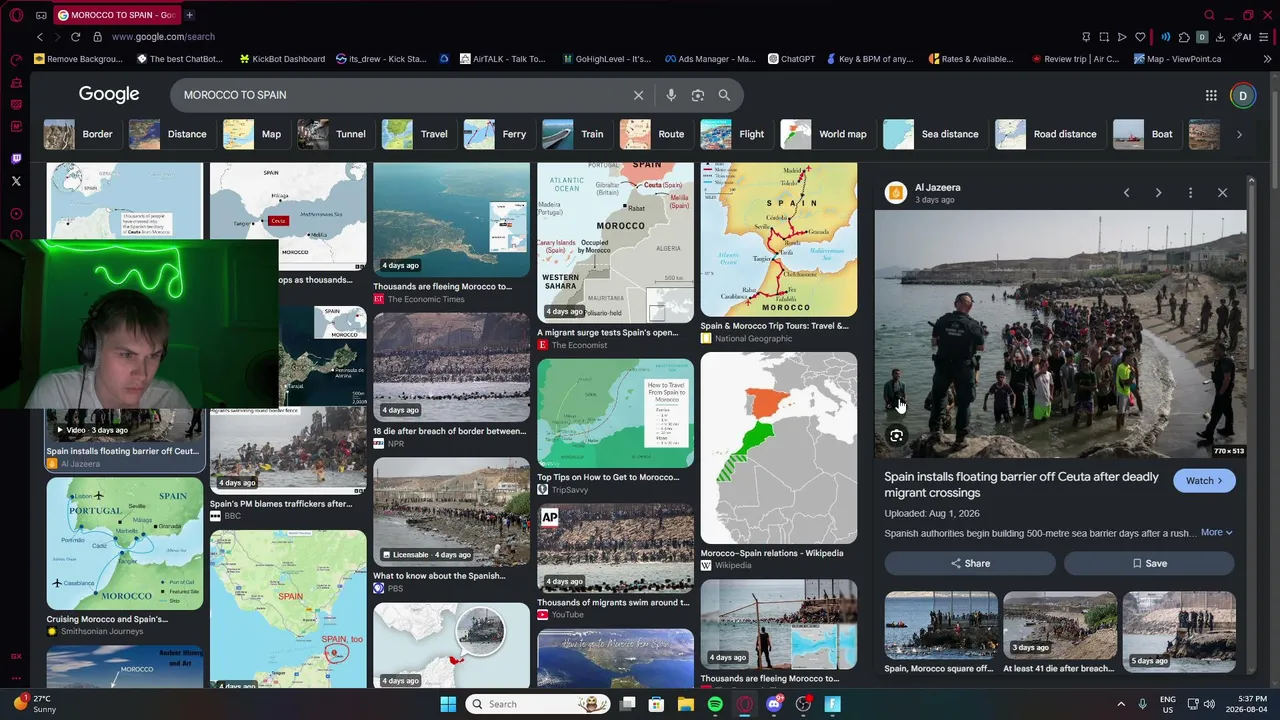Save the previewed image
1280x720 pixels.
[x=1149, y=563]
